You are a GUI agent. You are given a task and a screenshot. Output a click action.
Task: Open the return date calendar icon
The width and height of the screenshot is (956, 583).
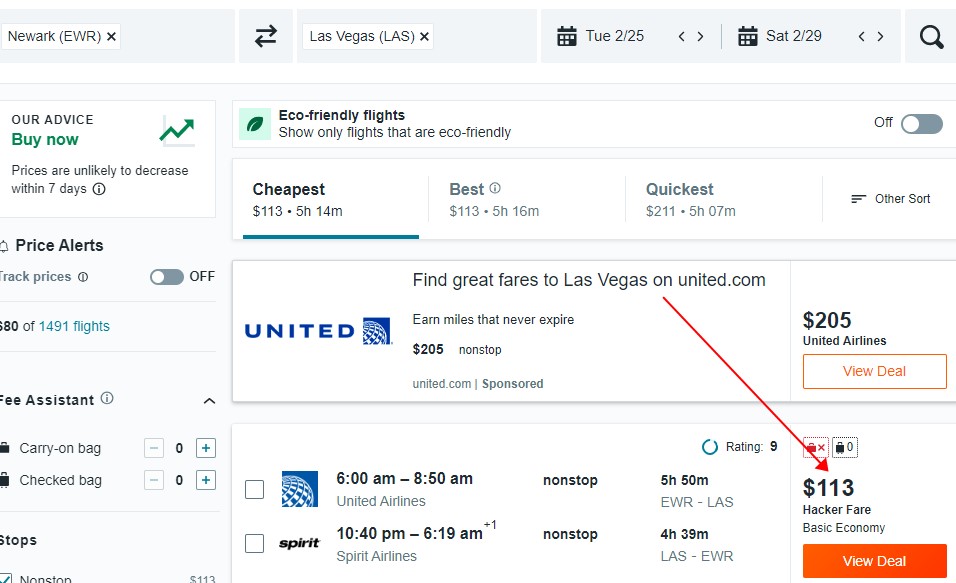[x=747, y=37]
